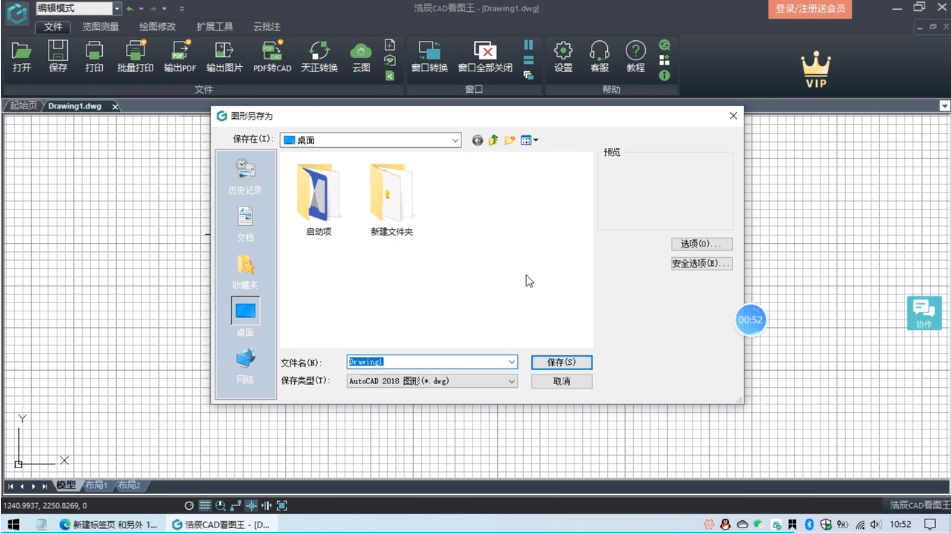Viewport: 951px width, 533px height.
Task: Switch to the 起始页 document tab
Action: [23, 106]
